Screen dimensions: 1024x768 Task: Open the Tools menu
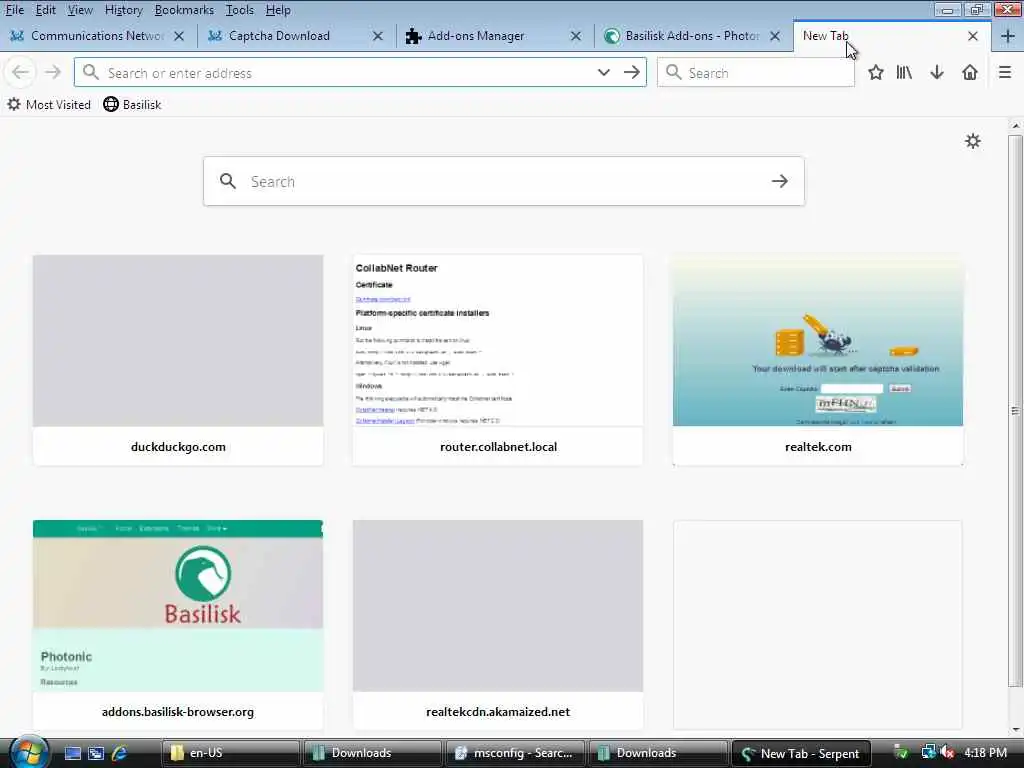click(240, 10)
